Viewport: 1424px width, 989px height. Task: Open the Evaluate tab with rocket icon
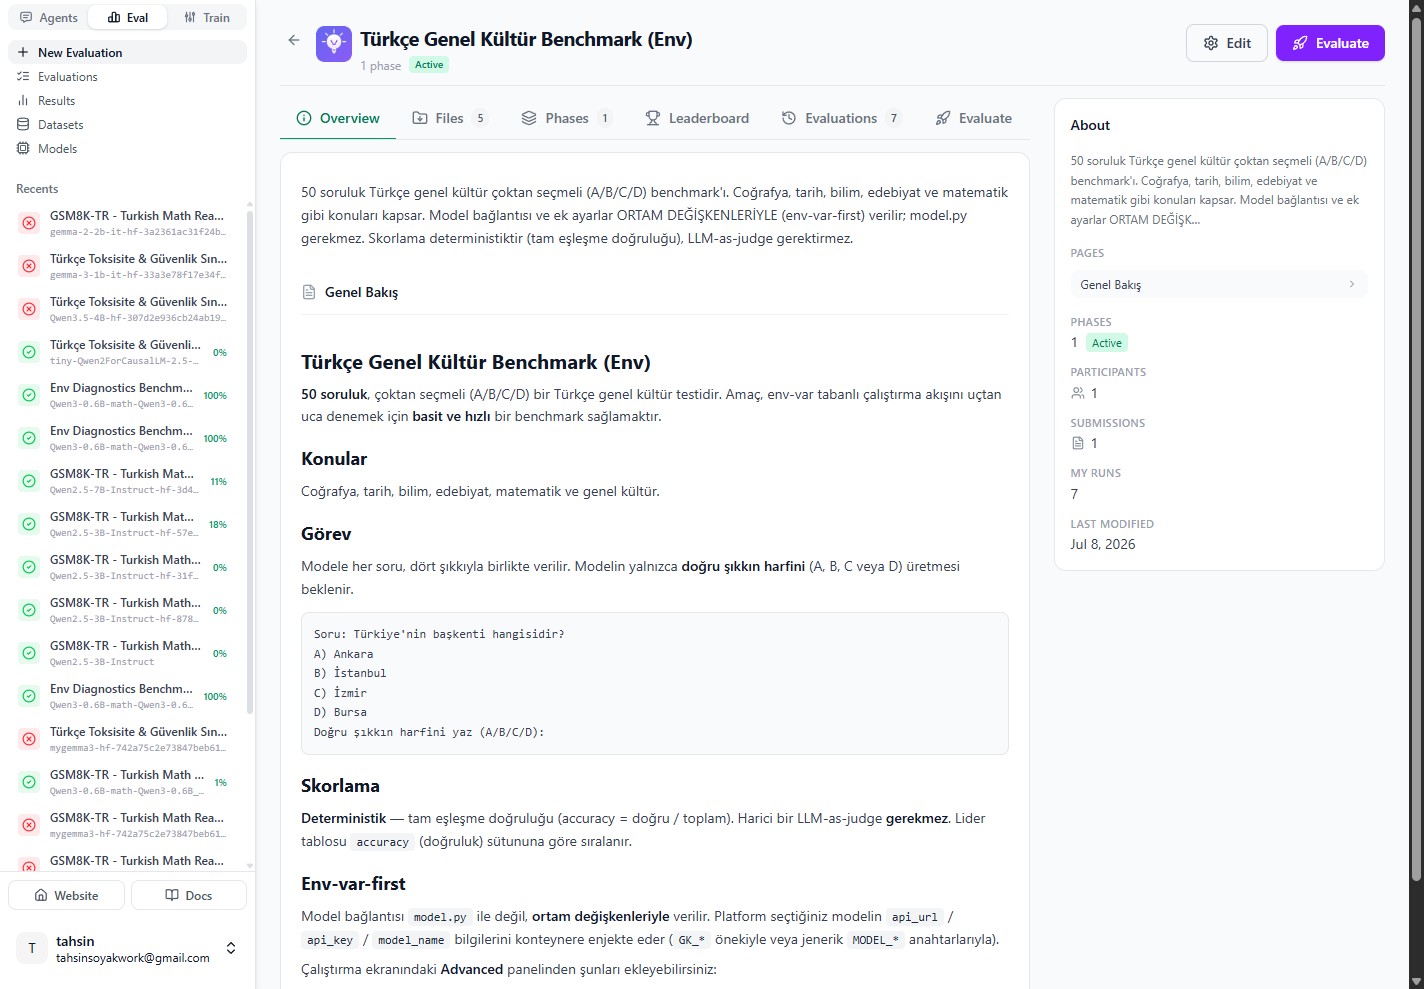click(973, 118)
